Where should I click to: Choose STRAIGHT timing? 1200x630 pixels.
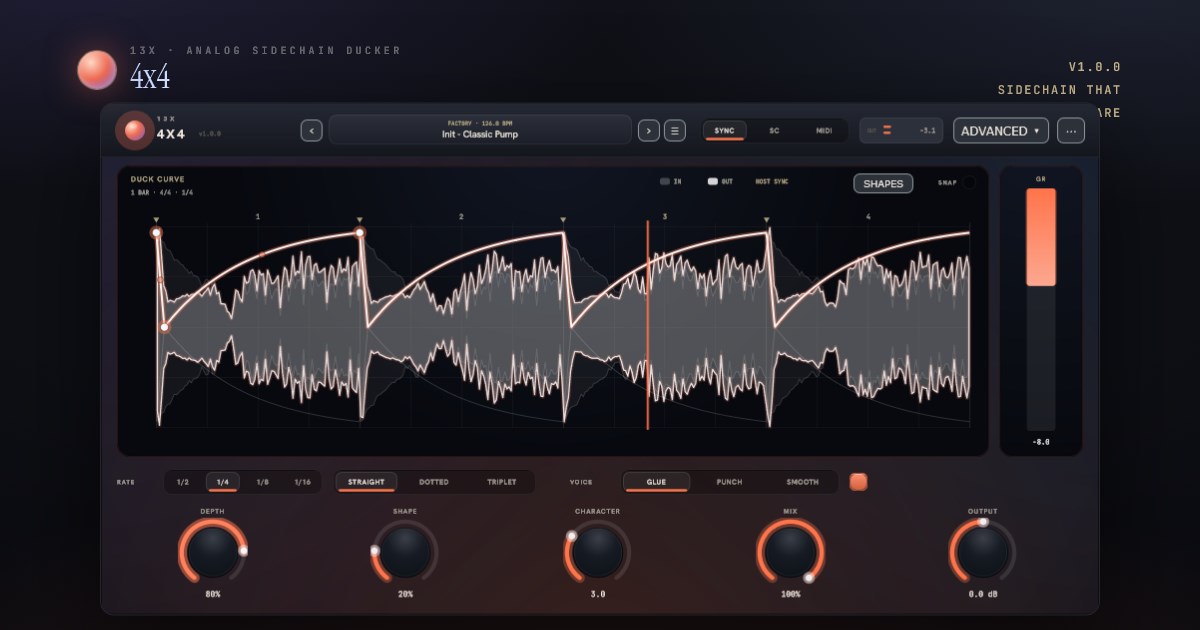tap(366, 482)
